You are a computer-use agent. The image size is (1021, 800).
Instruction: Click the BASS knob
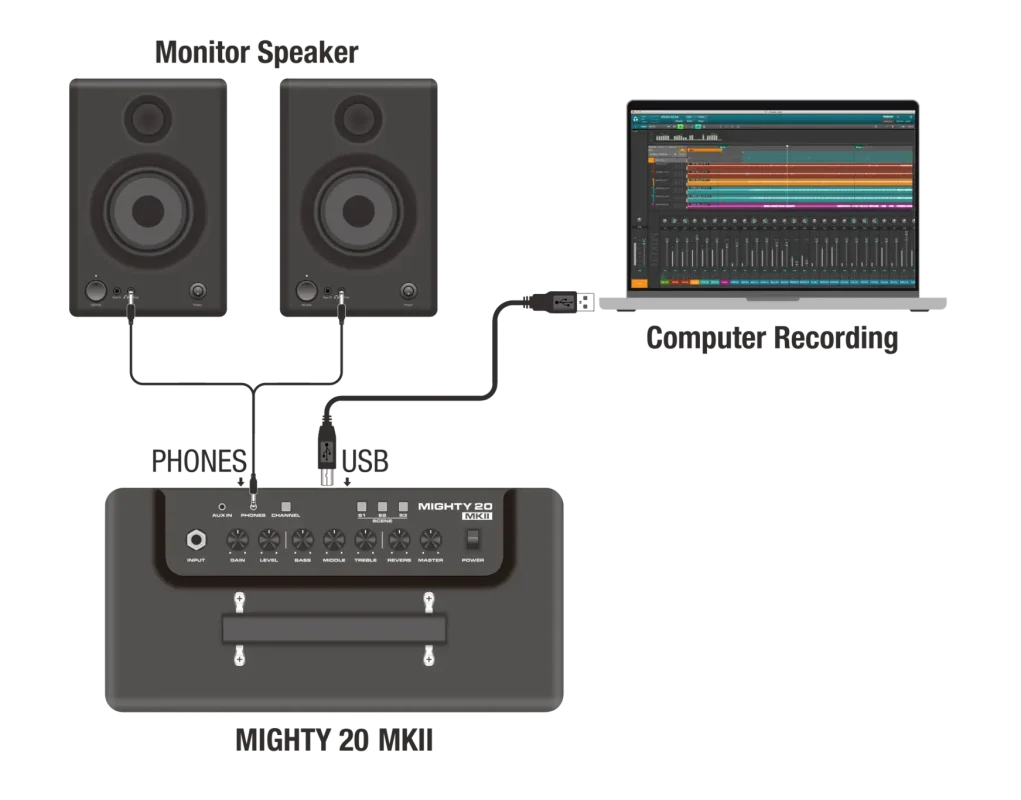302,540
